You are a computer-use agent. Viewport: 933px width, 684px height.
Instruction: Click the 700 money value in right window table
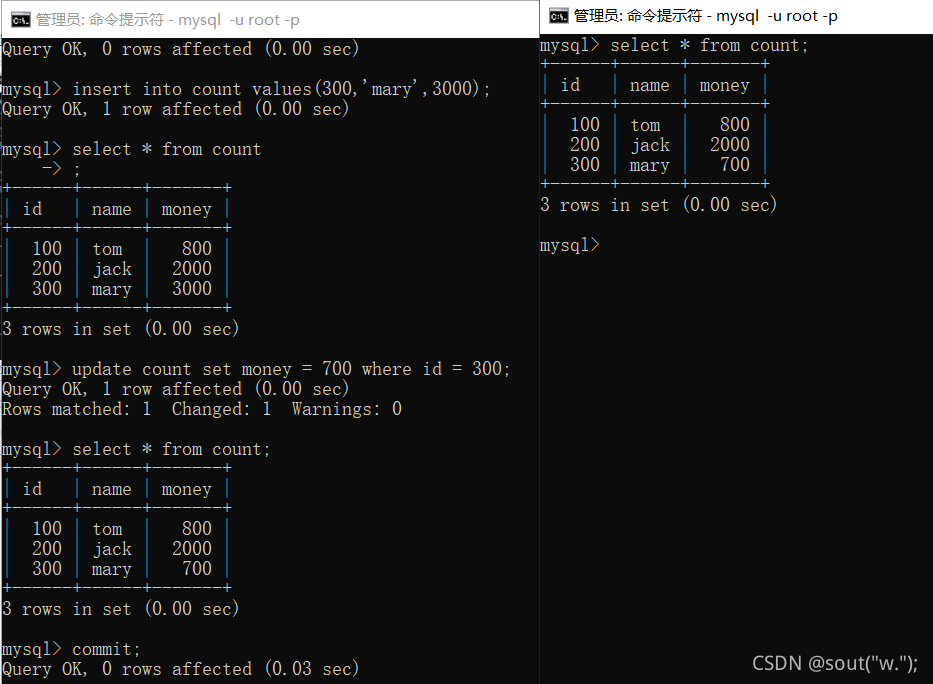[735, 165]
